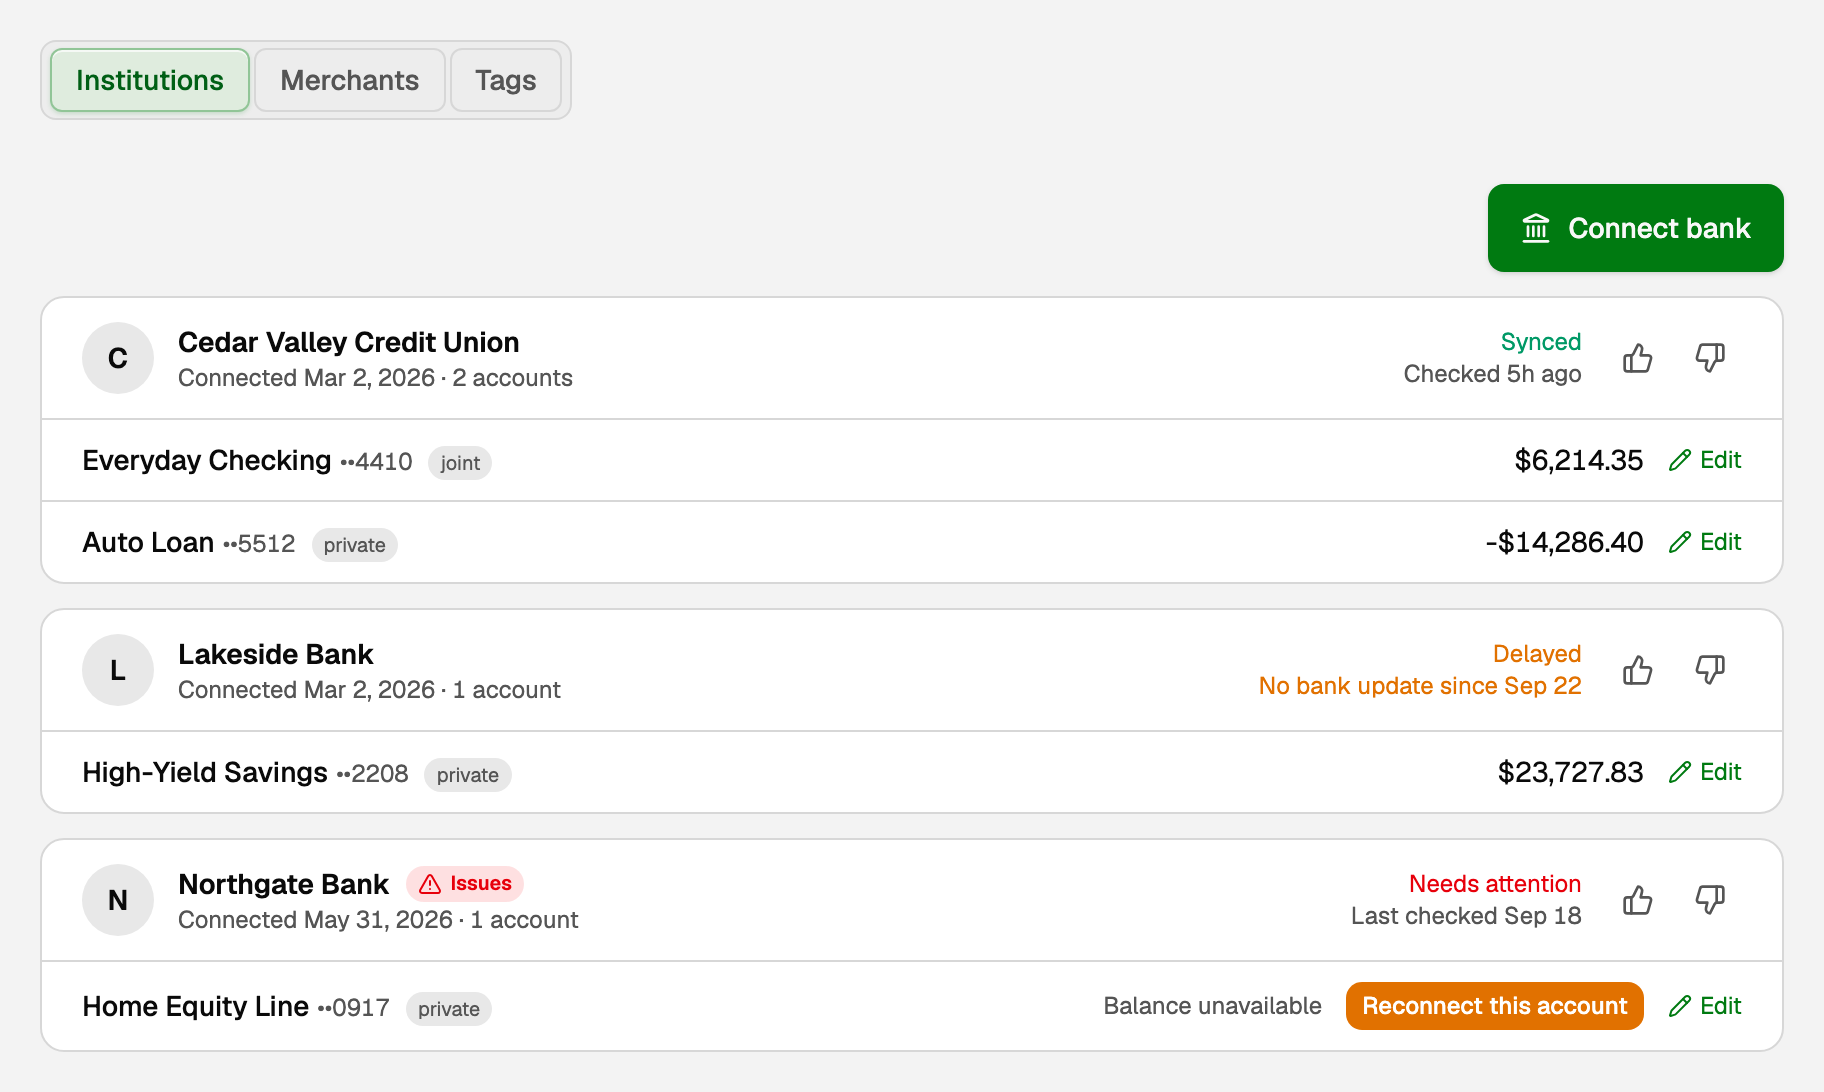Click 'Balance unavailable' text
This screenshot has width=1824, height=1092.
(1213, 1006)
